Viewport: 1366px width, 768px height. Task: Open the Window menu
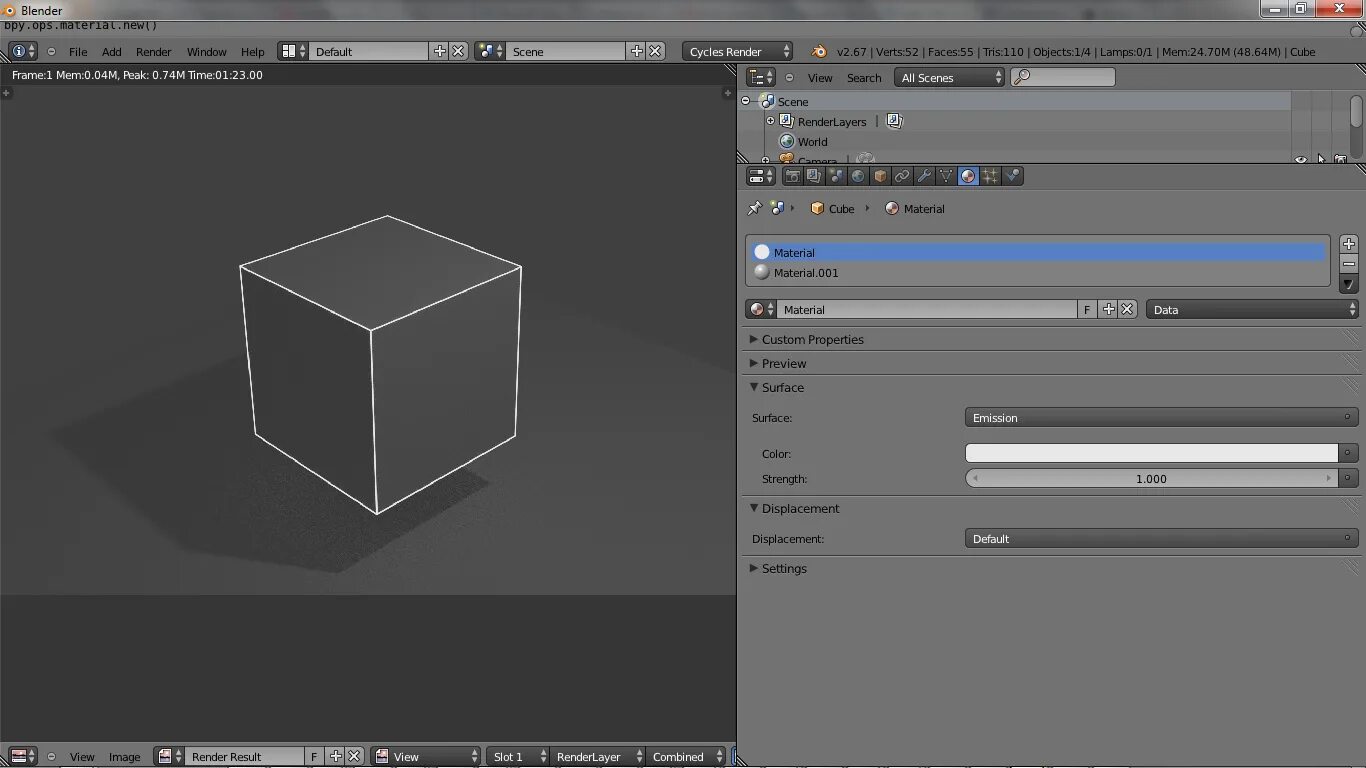207,52
